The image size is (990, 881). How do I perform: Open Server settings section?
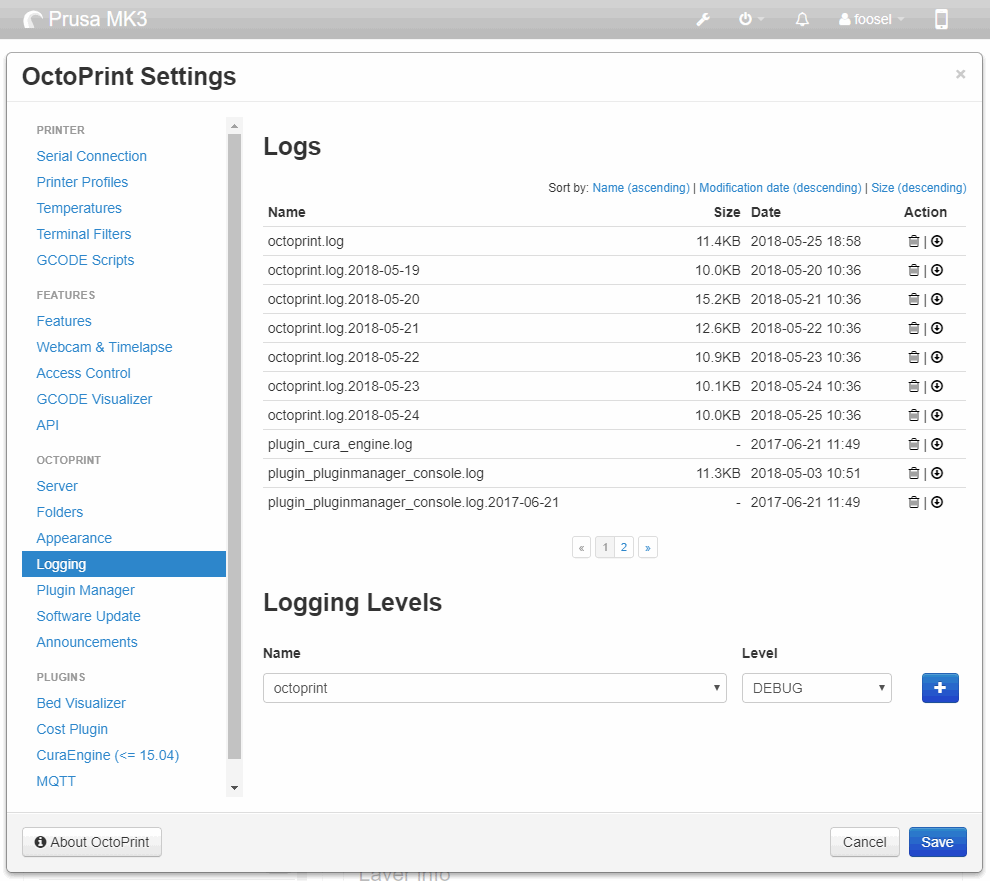click(x=57, y=486)
